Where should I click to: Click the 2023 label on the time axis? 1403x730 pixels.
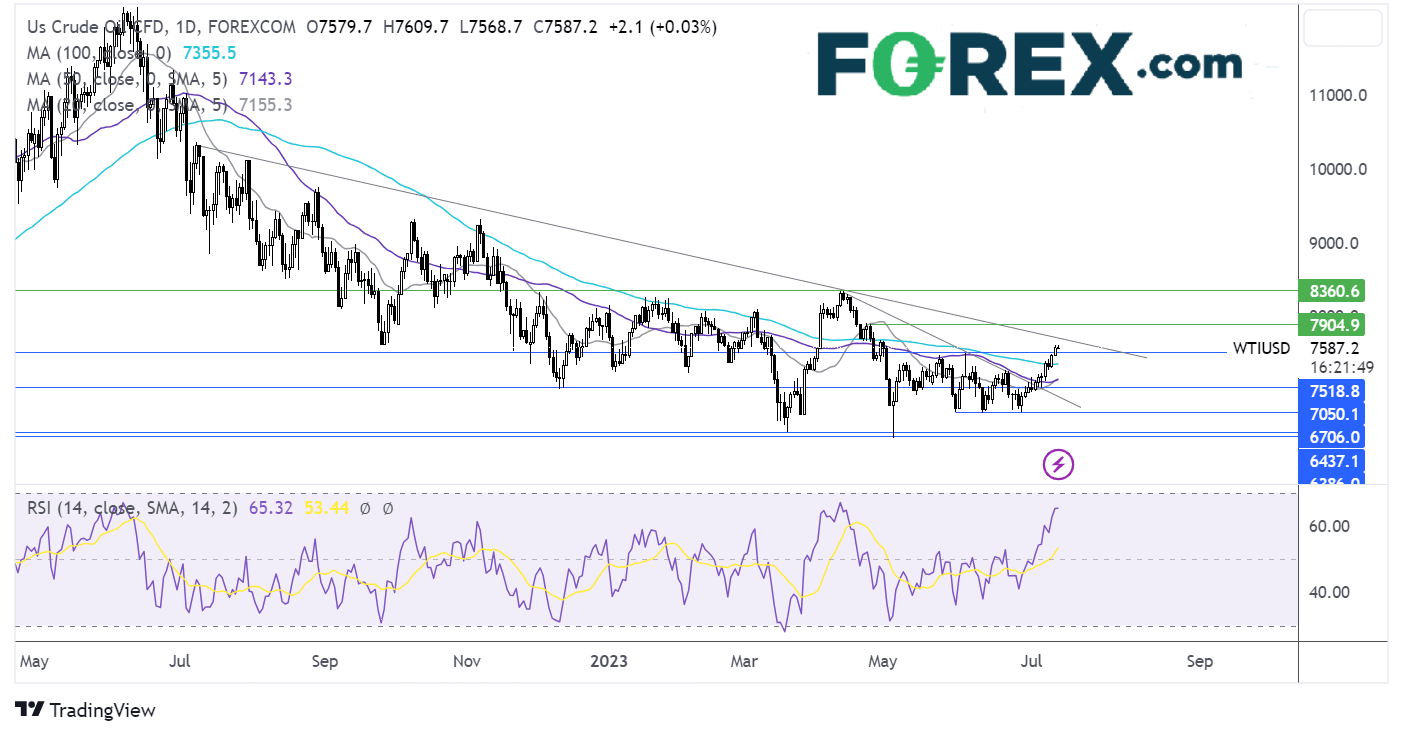coord(610,662)
